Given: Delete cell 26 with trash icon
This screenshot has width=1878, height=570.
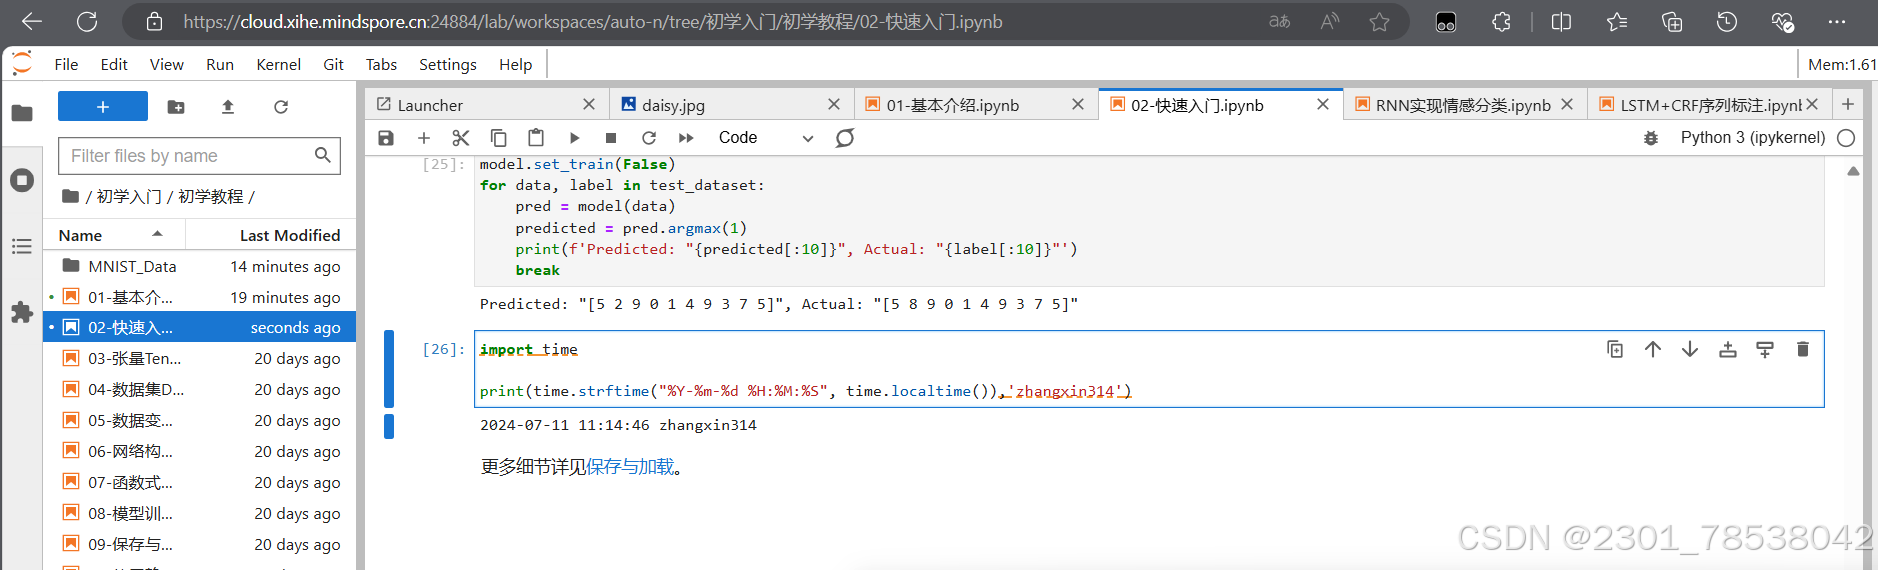Looking at the screenshot, I should tap(1803, 349).
